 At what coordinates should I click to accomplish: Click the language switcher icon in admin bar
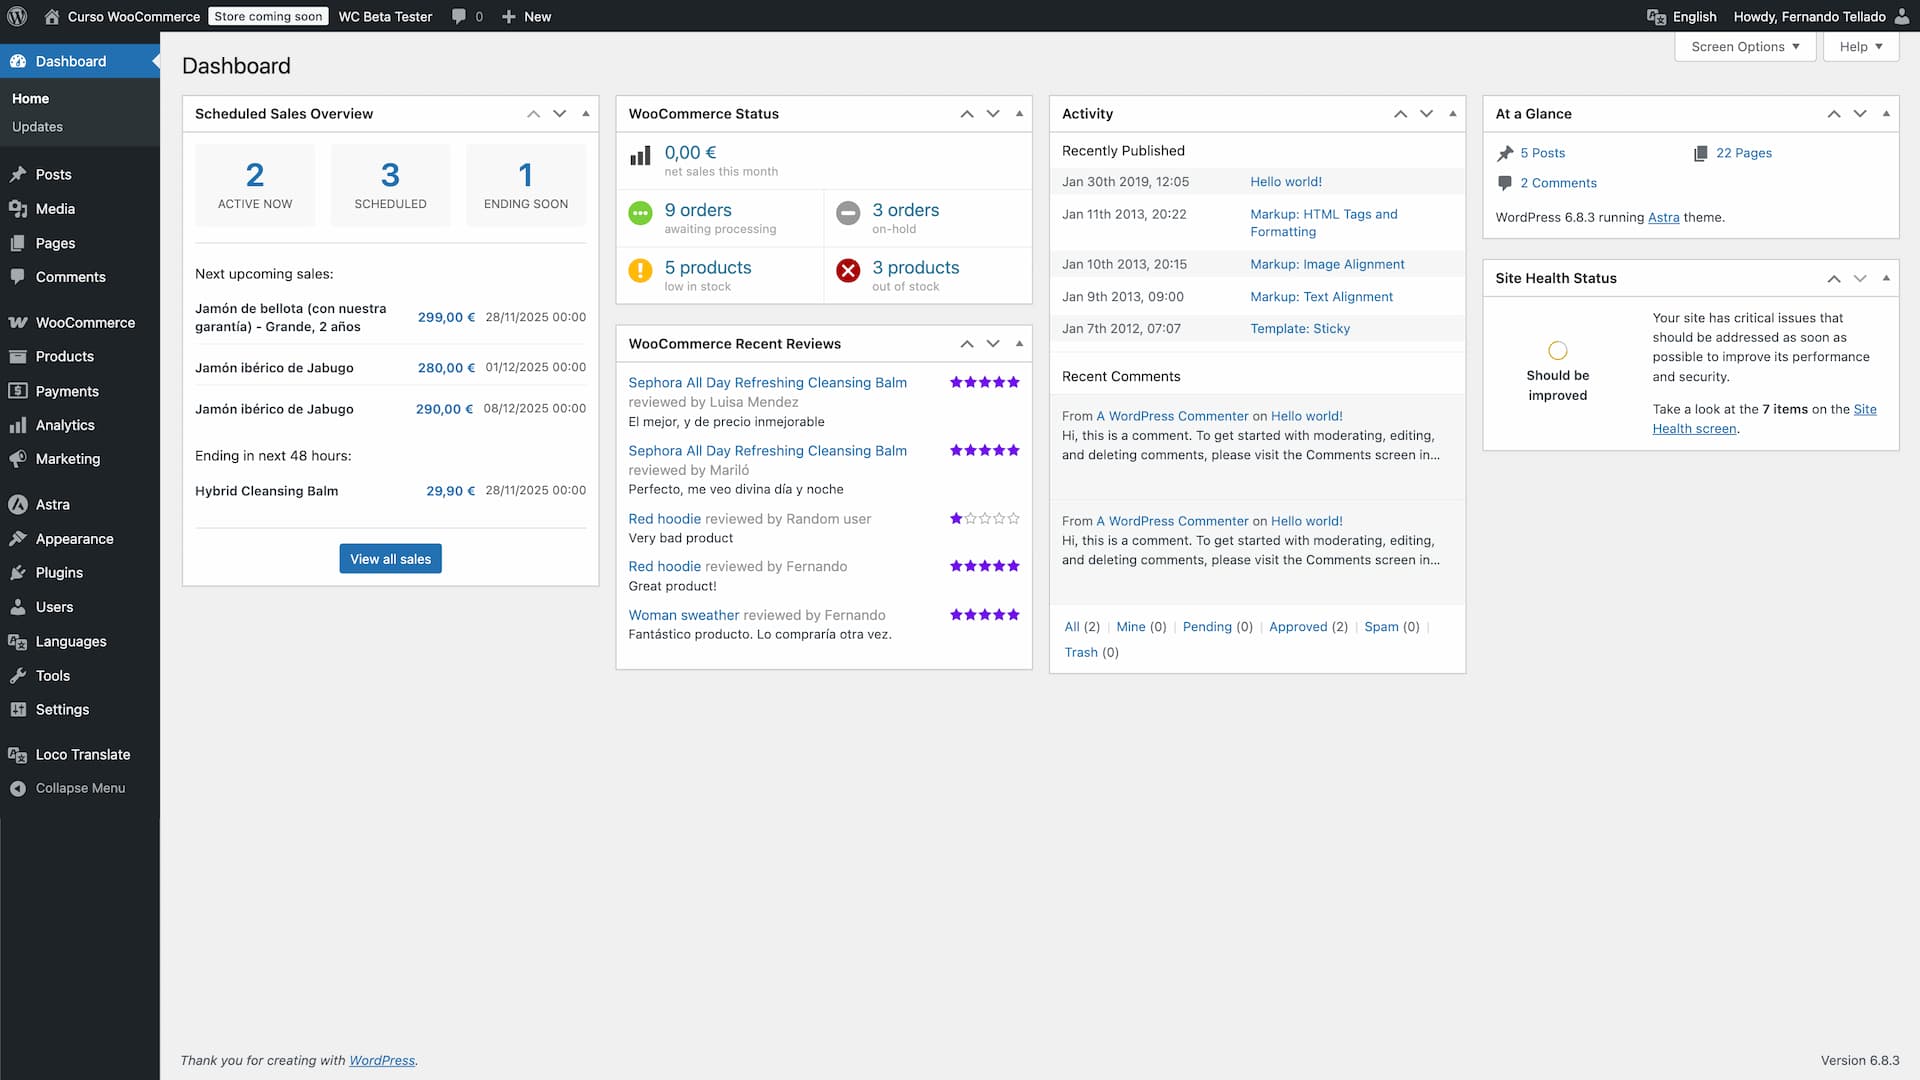click(1656, 16)
